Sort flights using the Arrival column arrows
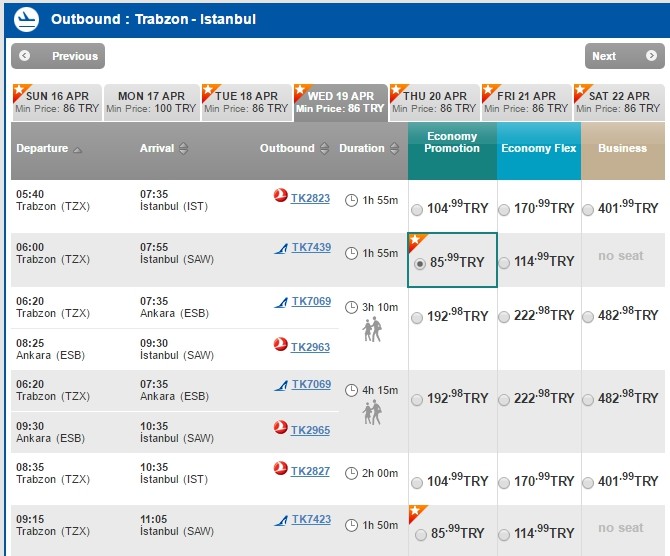Screen dimensions: 670x556 coord(183,149)
